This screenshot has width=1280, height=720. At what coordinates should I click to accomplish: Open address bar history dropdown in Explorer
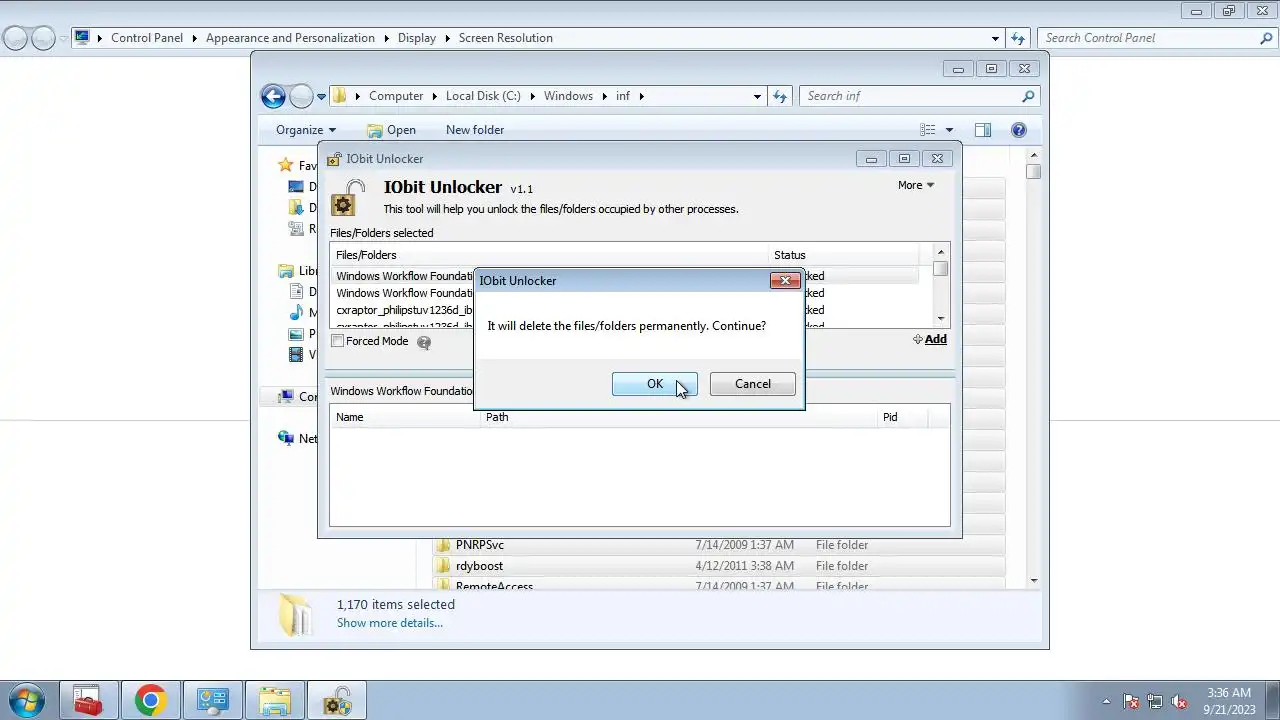pos(757,96)
